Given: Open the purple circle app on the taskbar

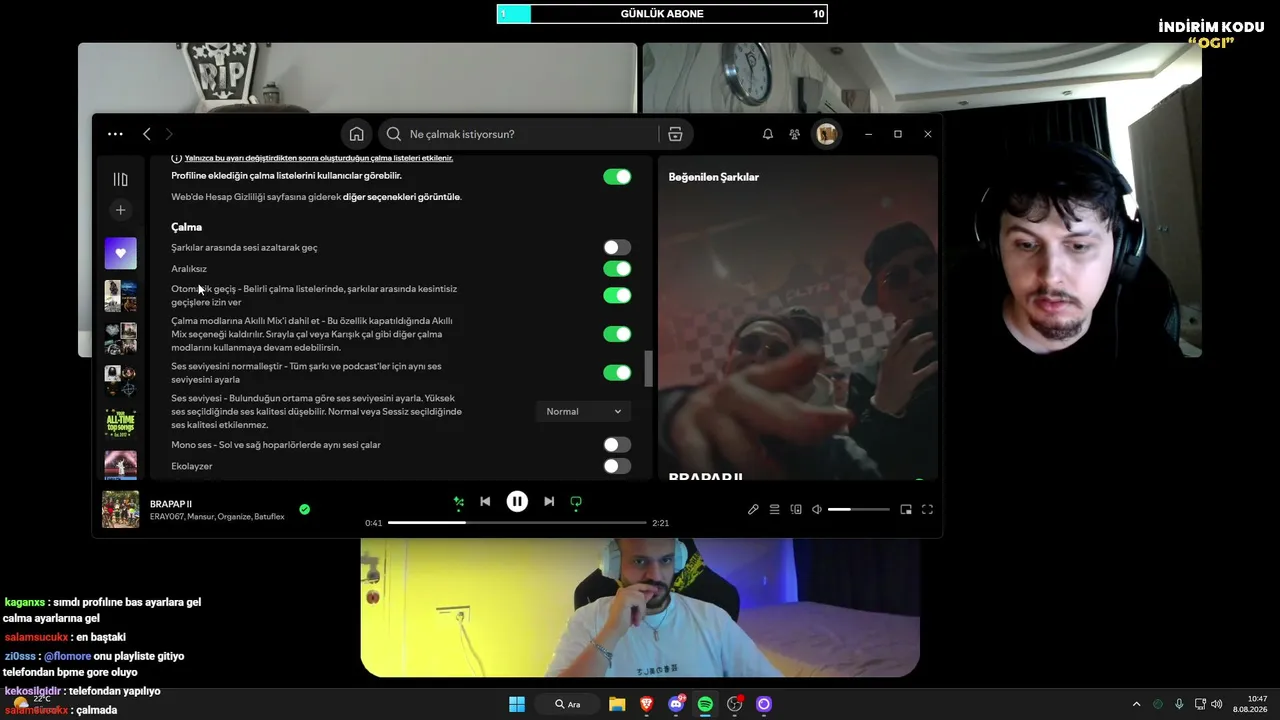Looking at the screenshot, I should click(x=764, y=704).
